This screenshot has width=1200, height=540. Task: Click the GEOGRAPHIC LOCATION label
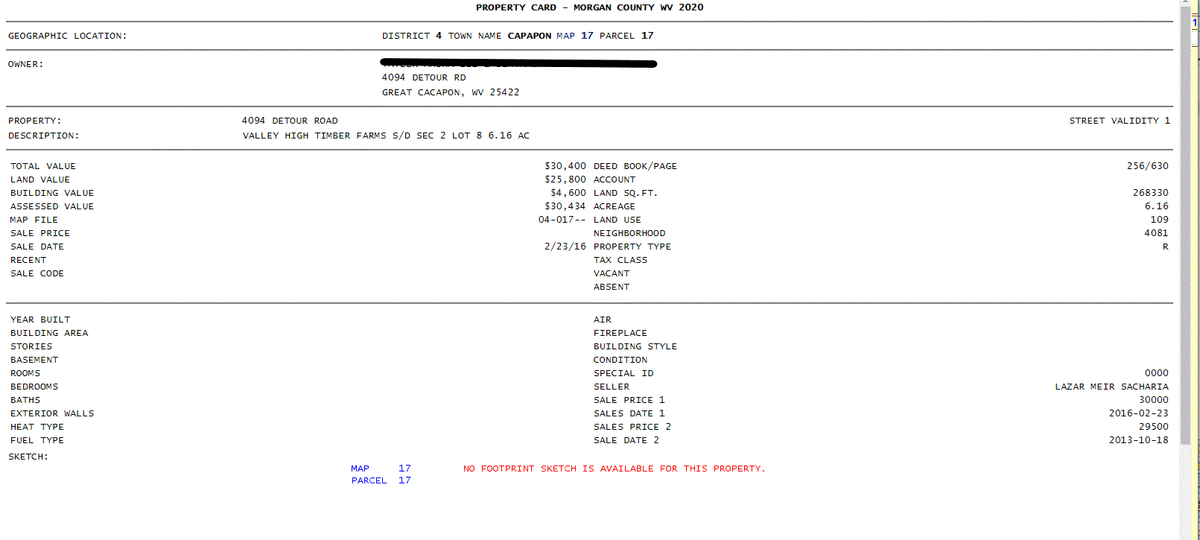click(67, 36)
